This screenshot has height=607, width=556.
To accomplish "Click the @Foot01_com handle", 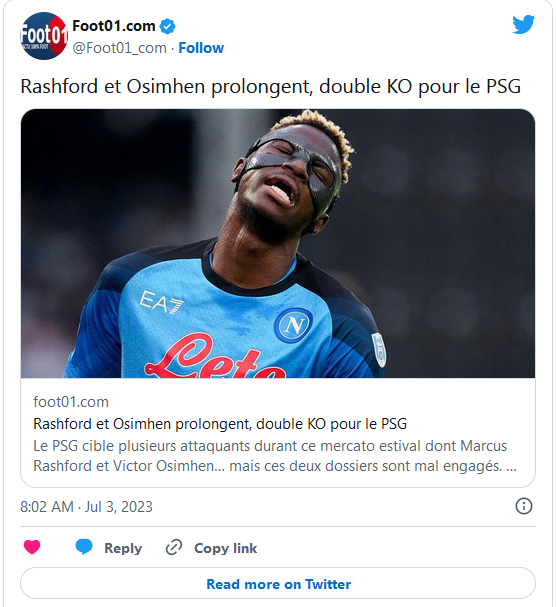I will (119, 48).
